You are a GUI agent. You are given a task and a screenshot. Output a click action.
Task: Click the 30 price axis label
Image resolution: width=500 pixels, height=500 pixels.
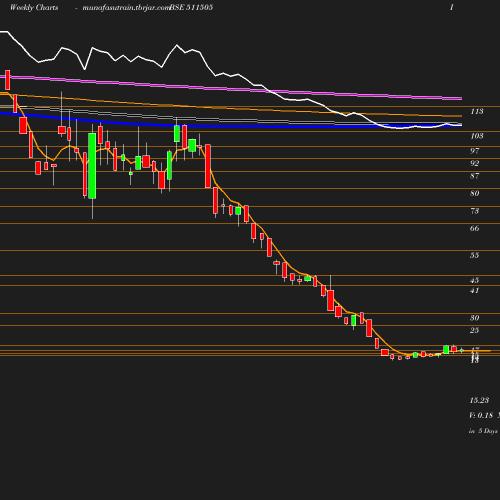(475, 318)
